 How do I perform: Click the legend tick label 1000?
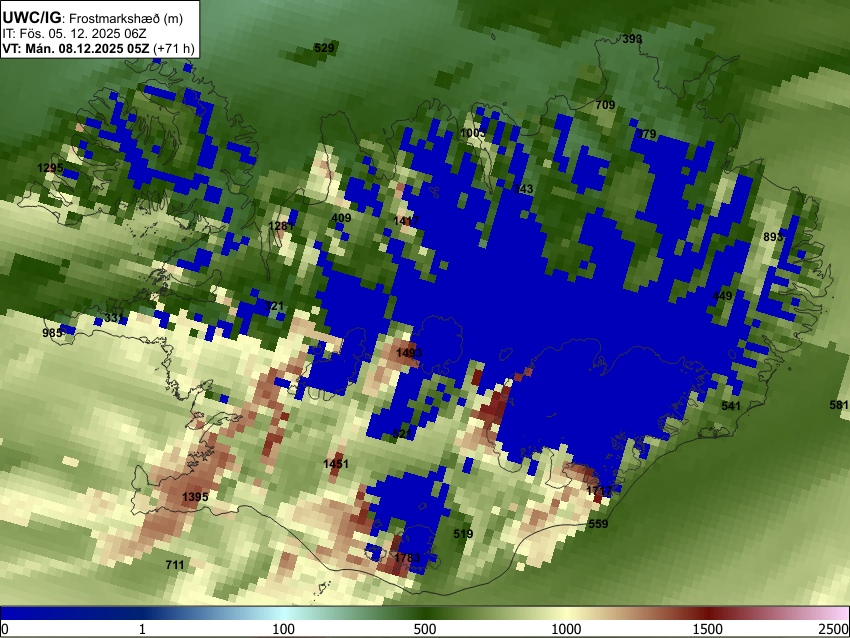[566, 629]
